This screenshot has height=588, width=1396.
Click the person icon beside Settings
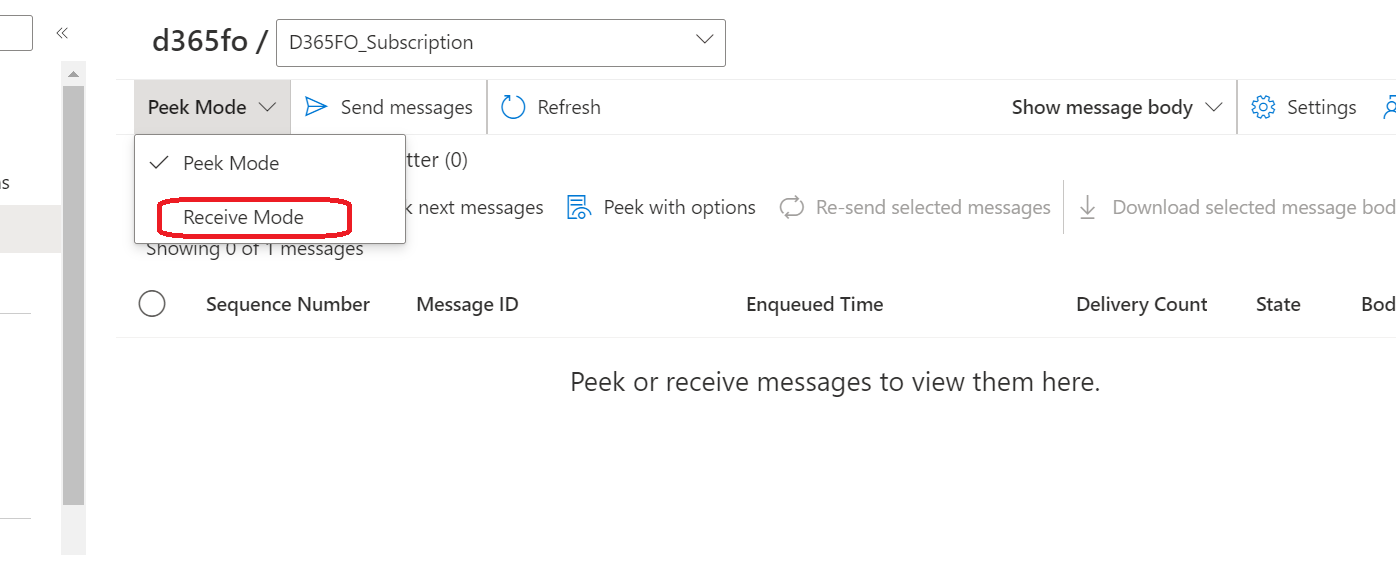pyautogui.click(x=1389, y=107)
